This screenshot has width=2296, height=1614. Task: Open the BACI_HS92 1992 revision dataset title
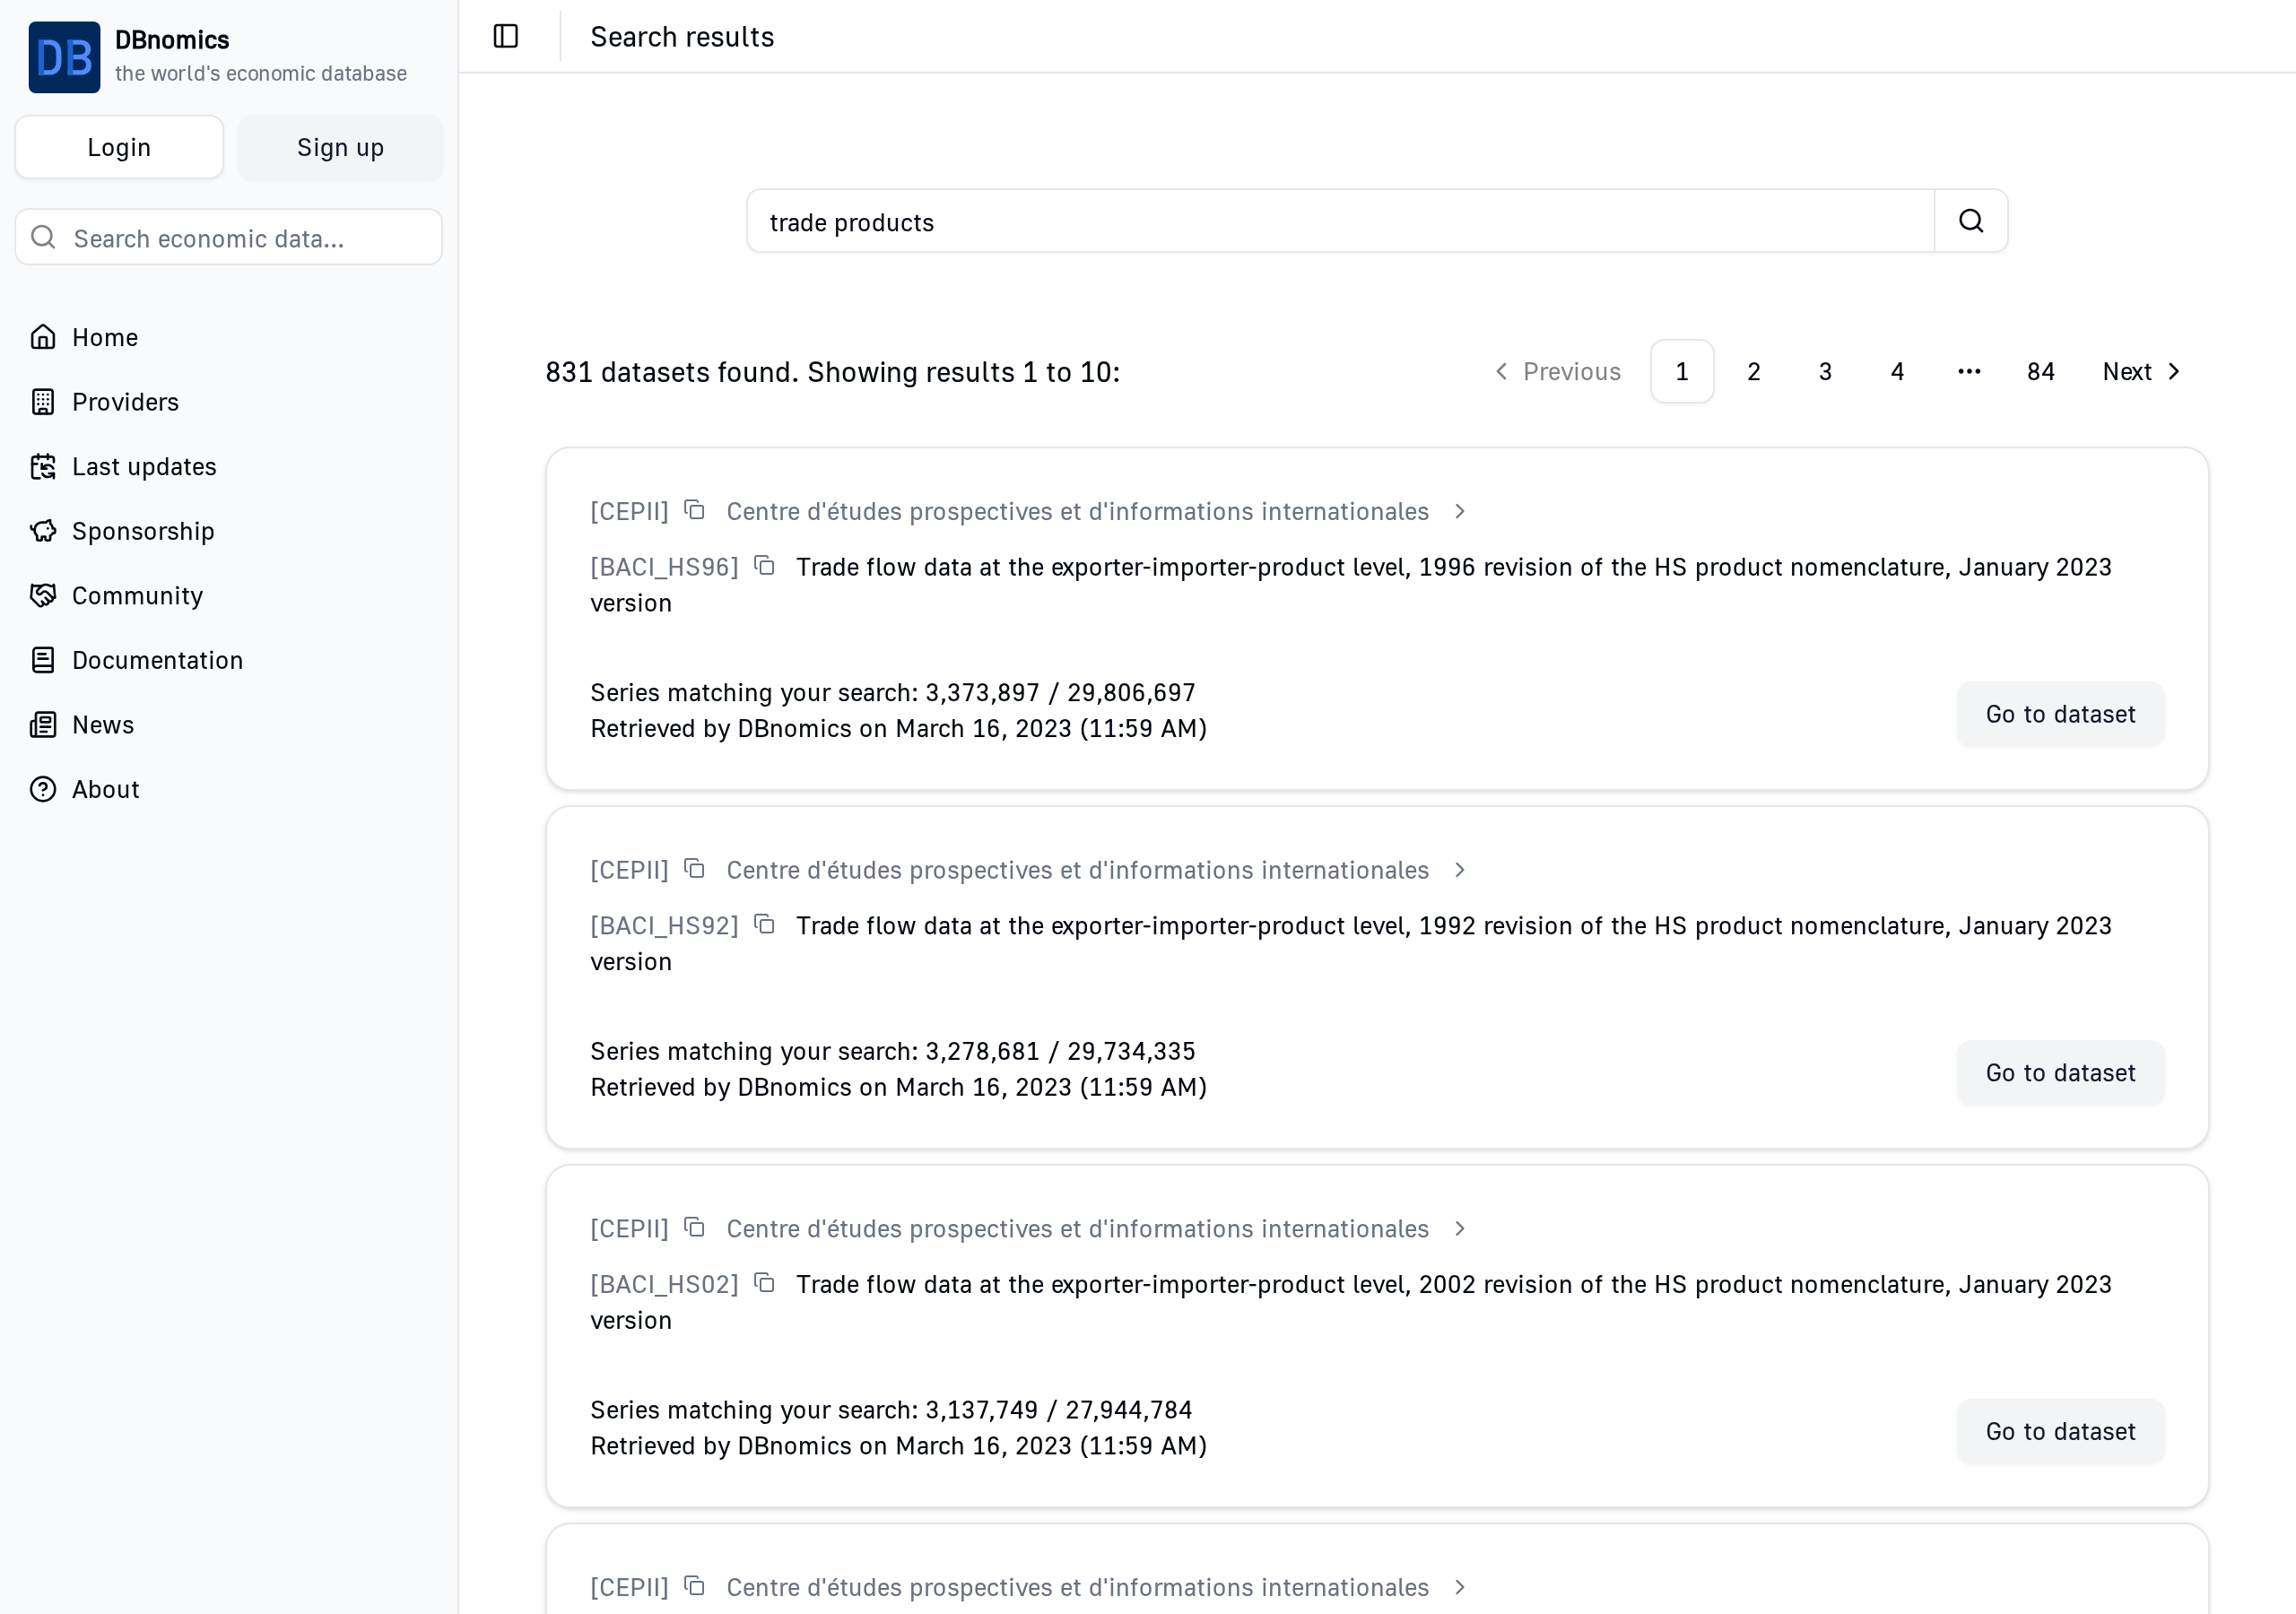click(x=1351, y=944)
